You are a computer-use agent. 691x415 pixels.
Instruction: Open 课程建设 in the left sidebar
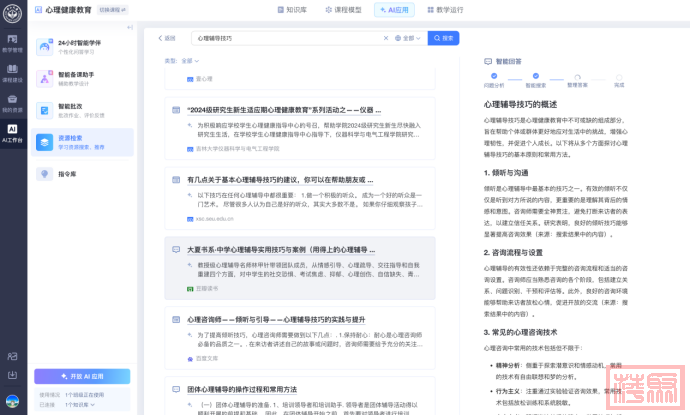click(x=12, y=73)
